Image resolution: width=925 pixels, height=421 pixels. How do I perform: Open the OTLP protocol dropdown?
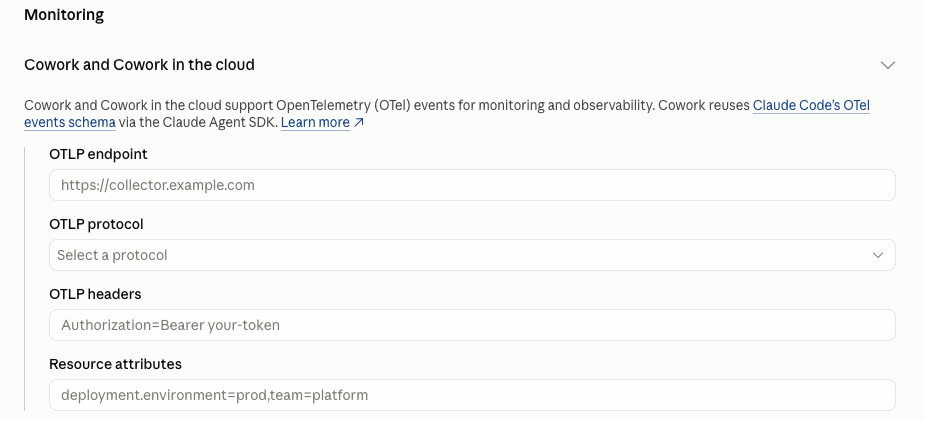[472, 255]
